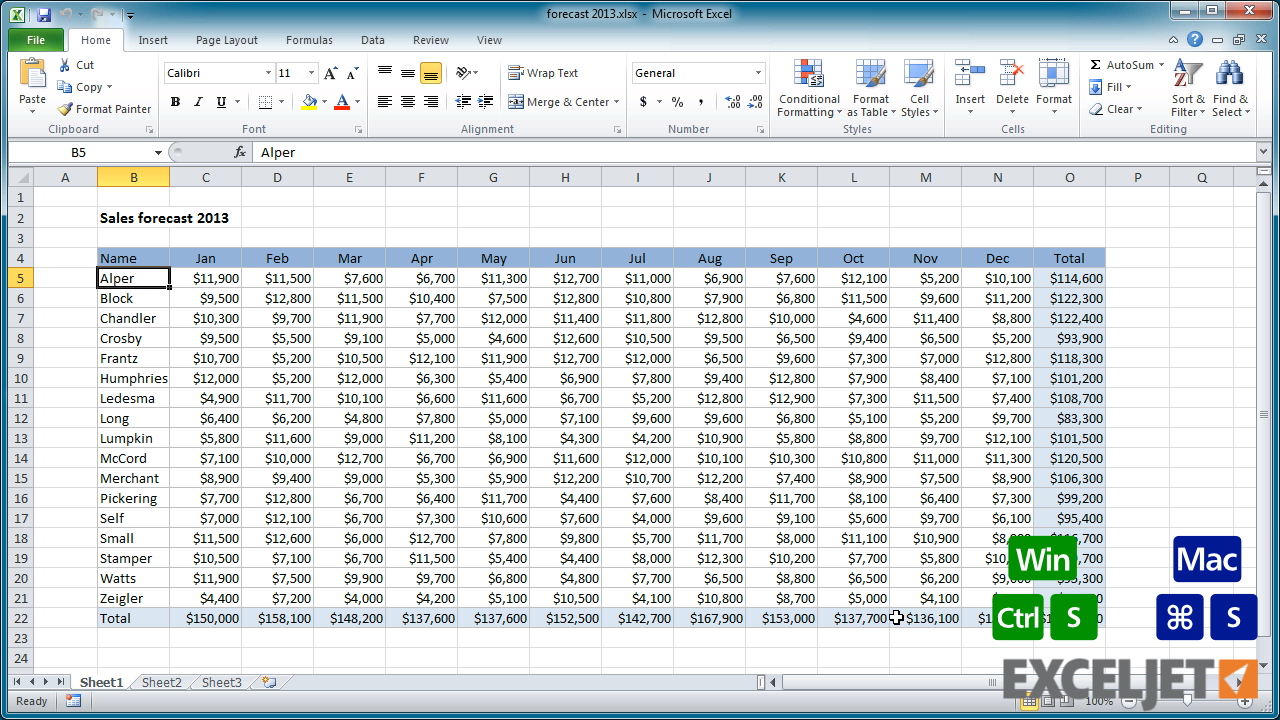Open Cell Styles gallery

(x=919, y=88)
